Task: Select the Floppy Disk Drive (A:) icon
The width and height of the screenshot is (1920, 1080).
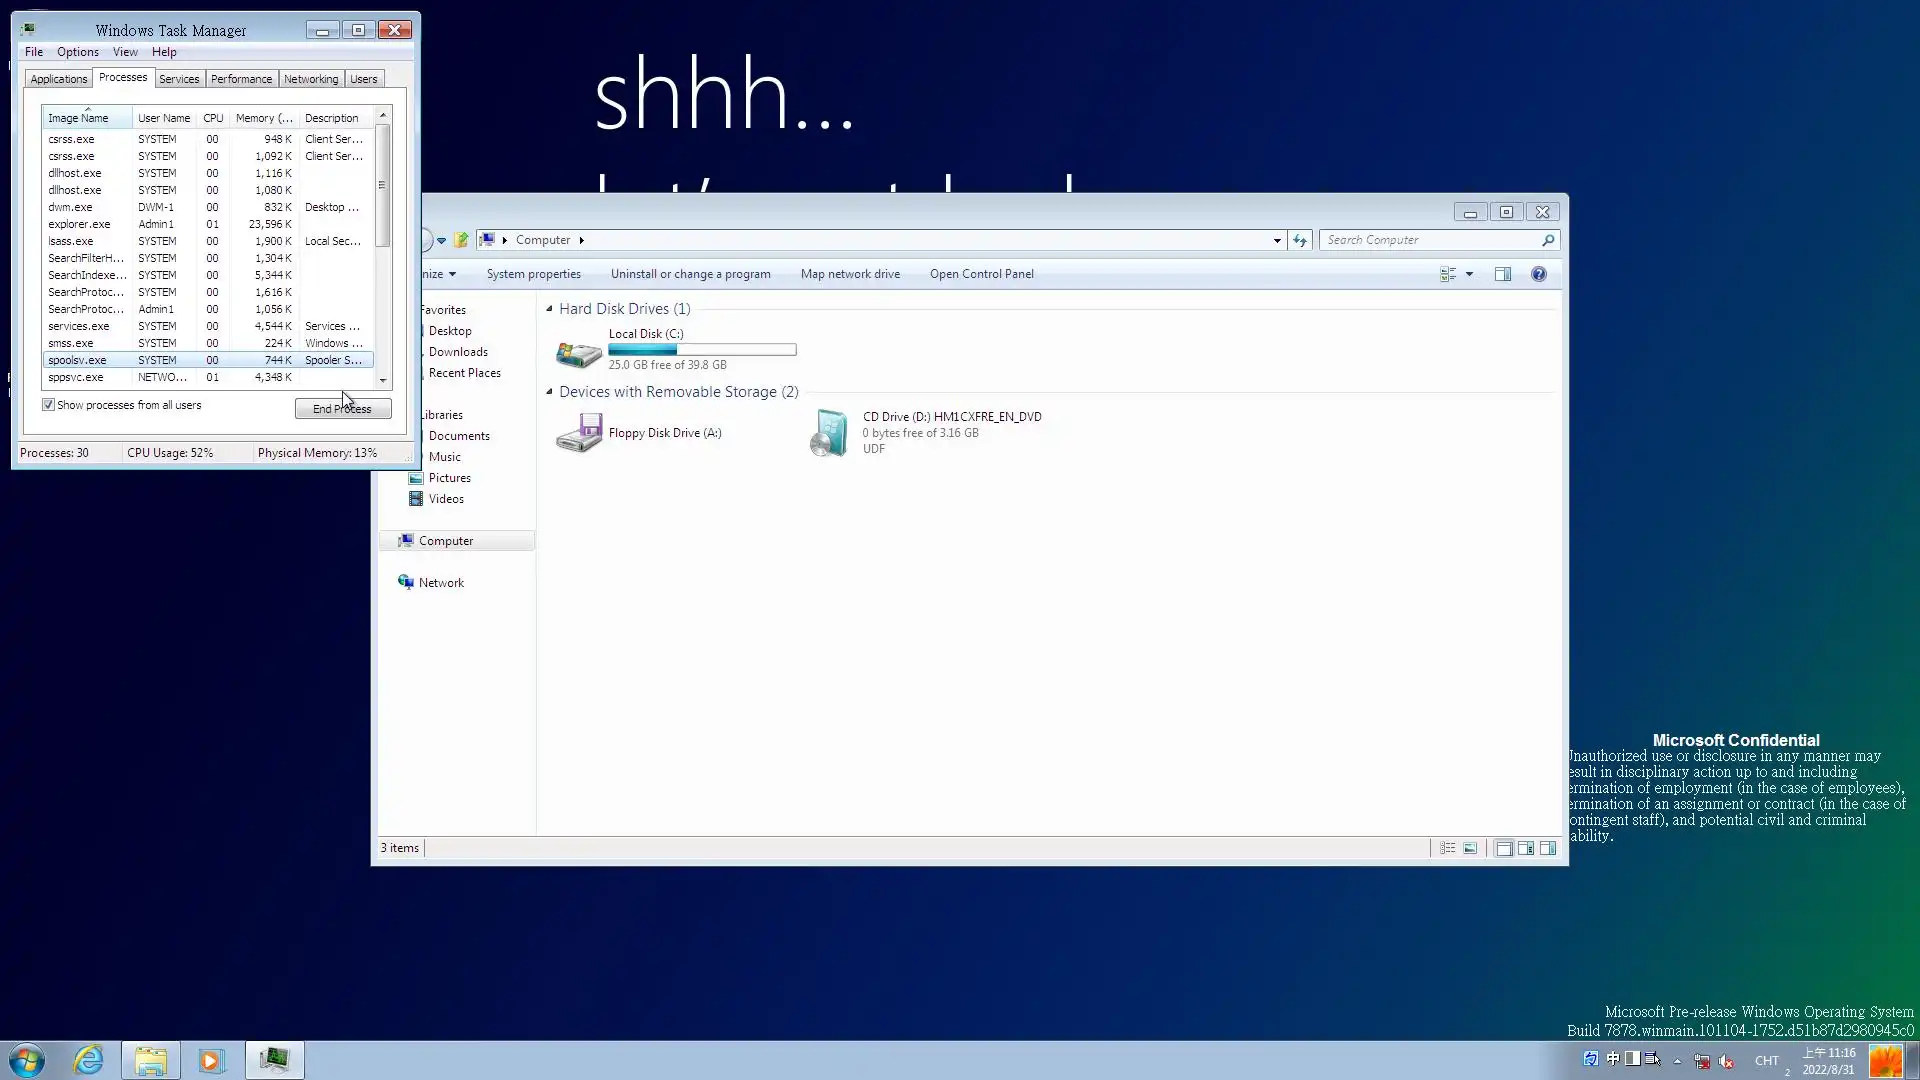Action: pyautogui.click(x=579, y=433)
